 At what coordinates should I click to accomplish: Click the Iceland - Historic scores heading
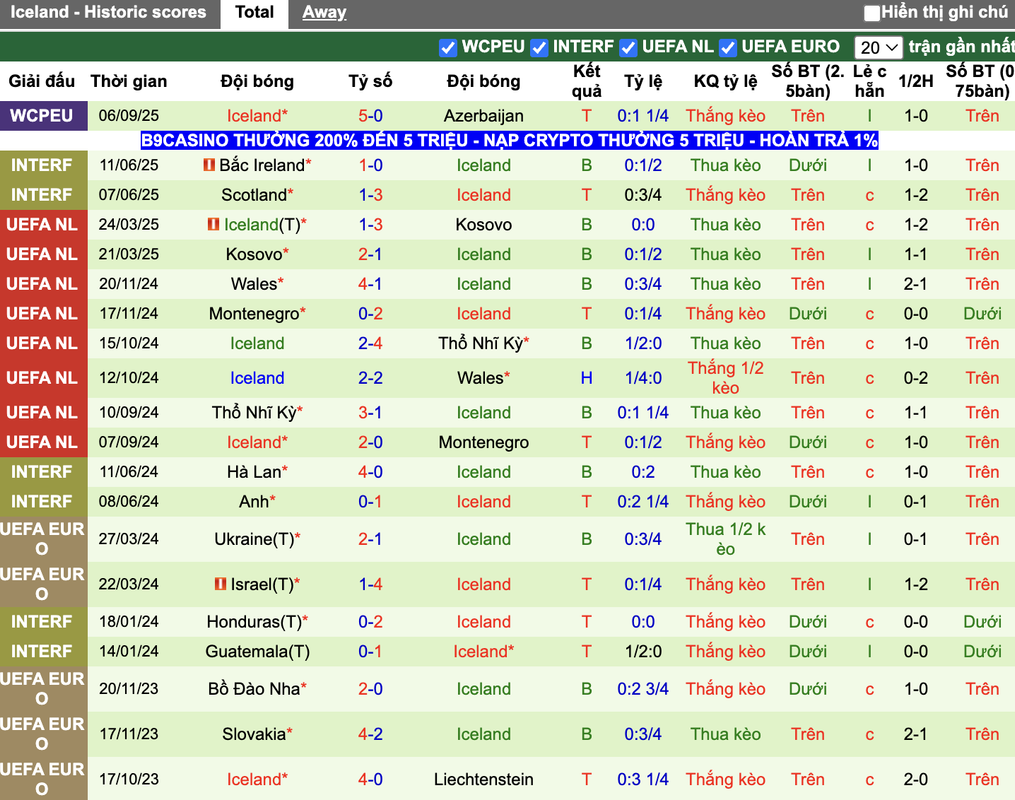coord(108,12)
